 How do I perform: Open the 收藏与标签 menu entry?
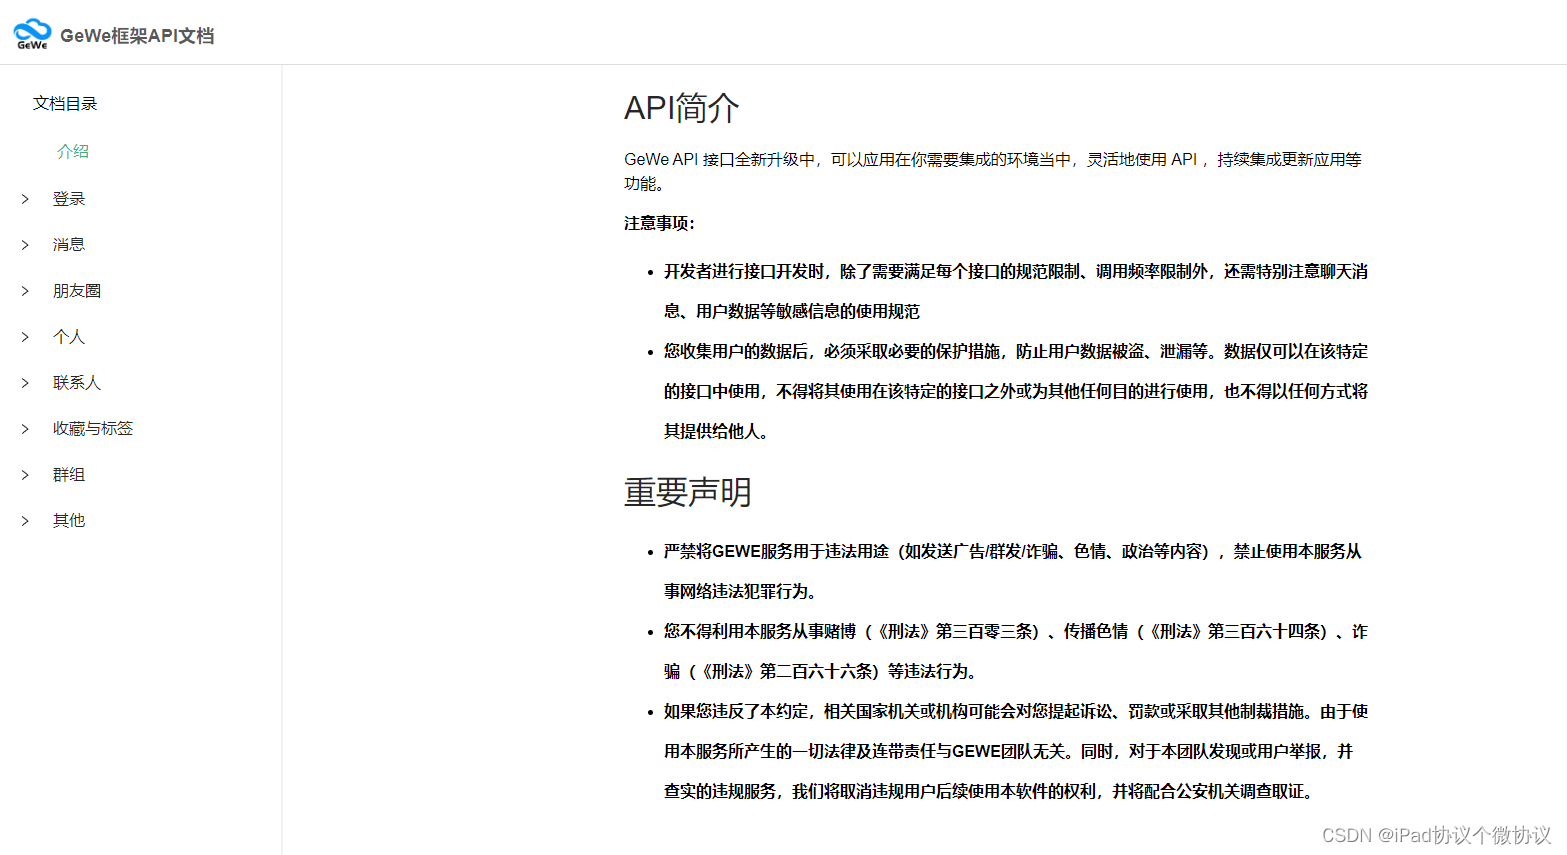click(x=93, y=429)
